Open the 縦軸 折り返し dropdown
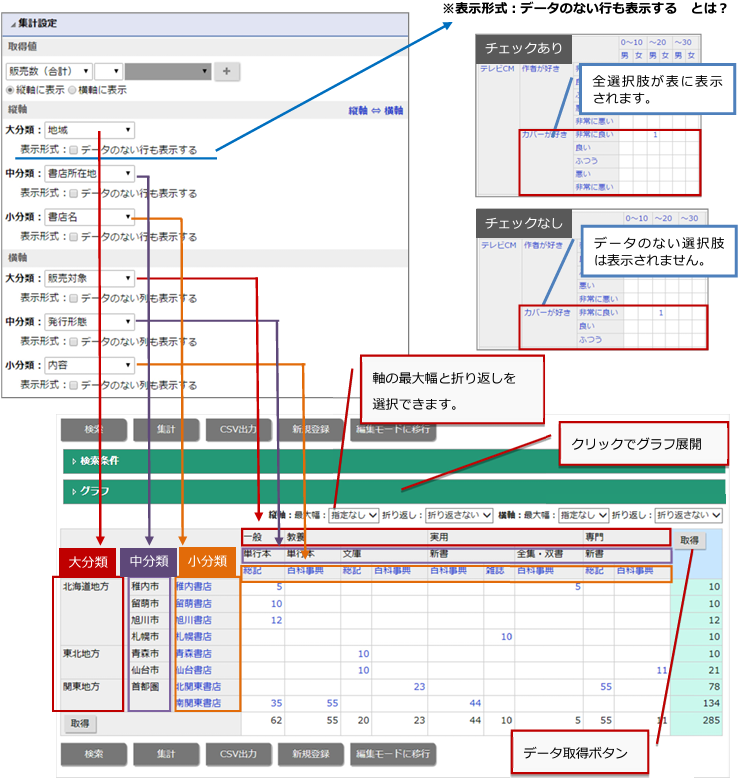Viewport: 740px width, 780px height. point(459,515)
